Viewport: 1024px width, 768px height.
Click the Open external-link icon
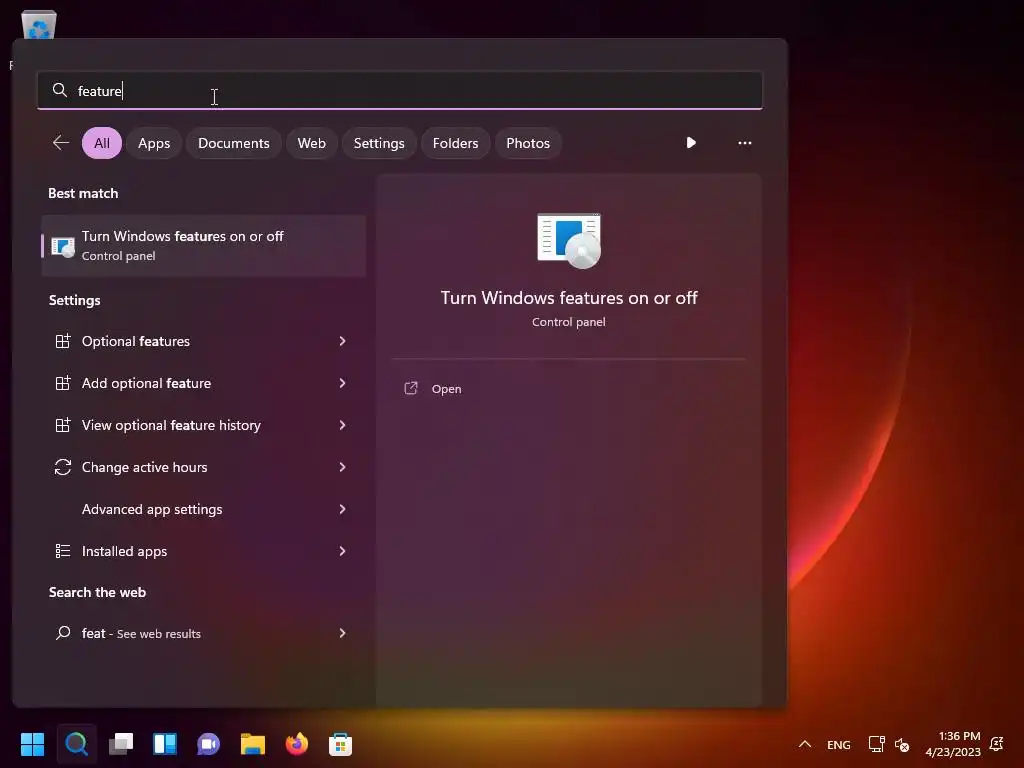pyautogui.click(x=411, y=389)
